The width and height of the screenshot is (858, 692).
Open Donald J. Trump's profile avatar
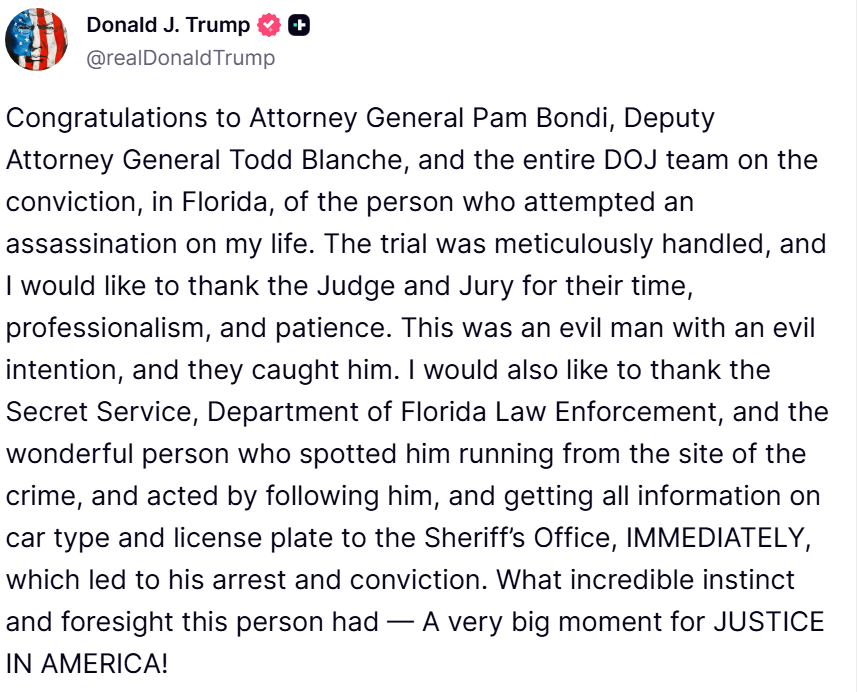(36, 39)
